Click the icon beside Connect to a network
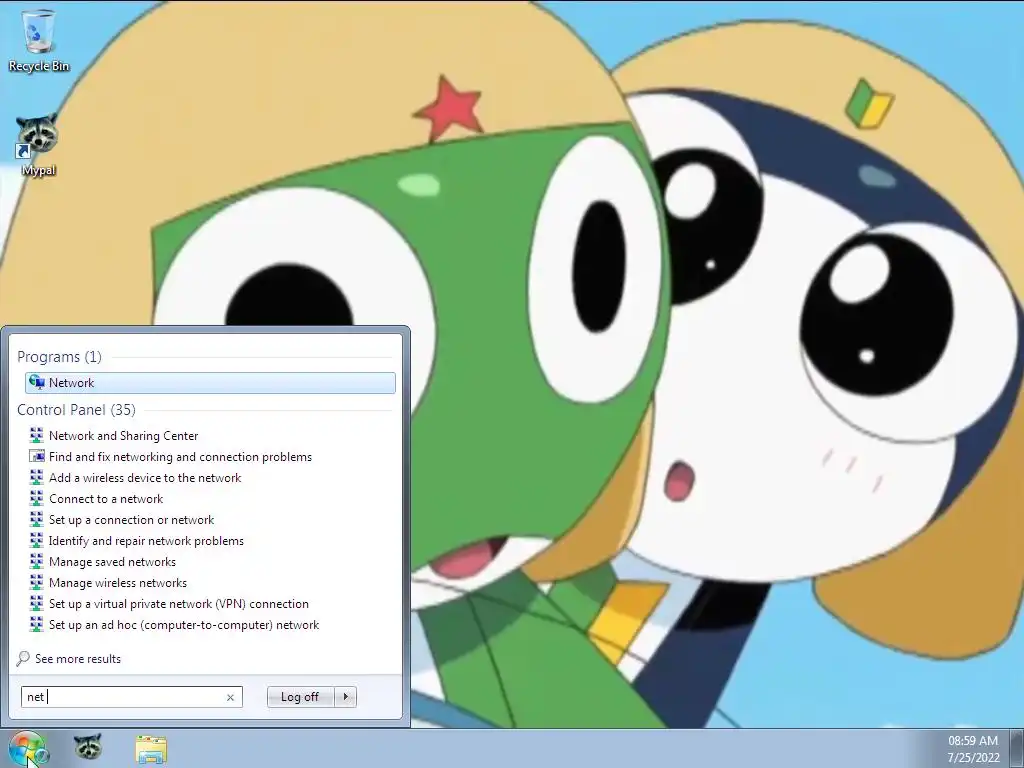Screen dimensions: 1024x768 point(37,498)
